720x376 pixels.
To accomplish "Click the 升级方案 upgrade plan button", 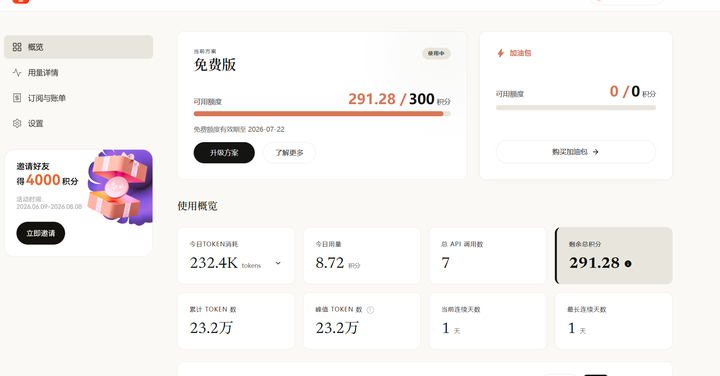I will click(224, 152).
